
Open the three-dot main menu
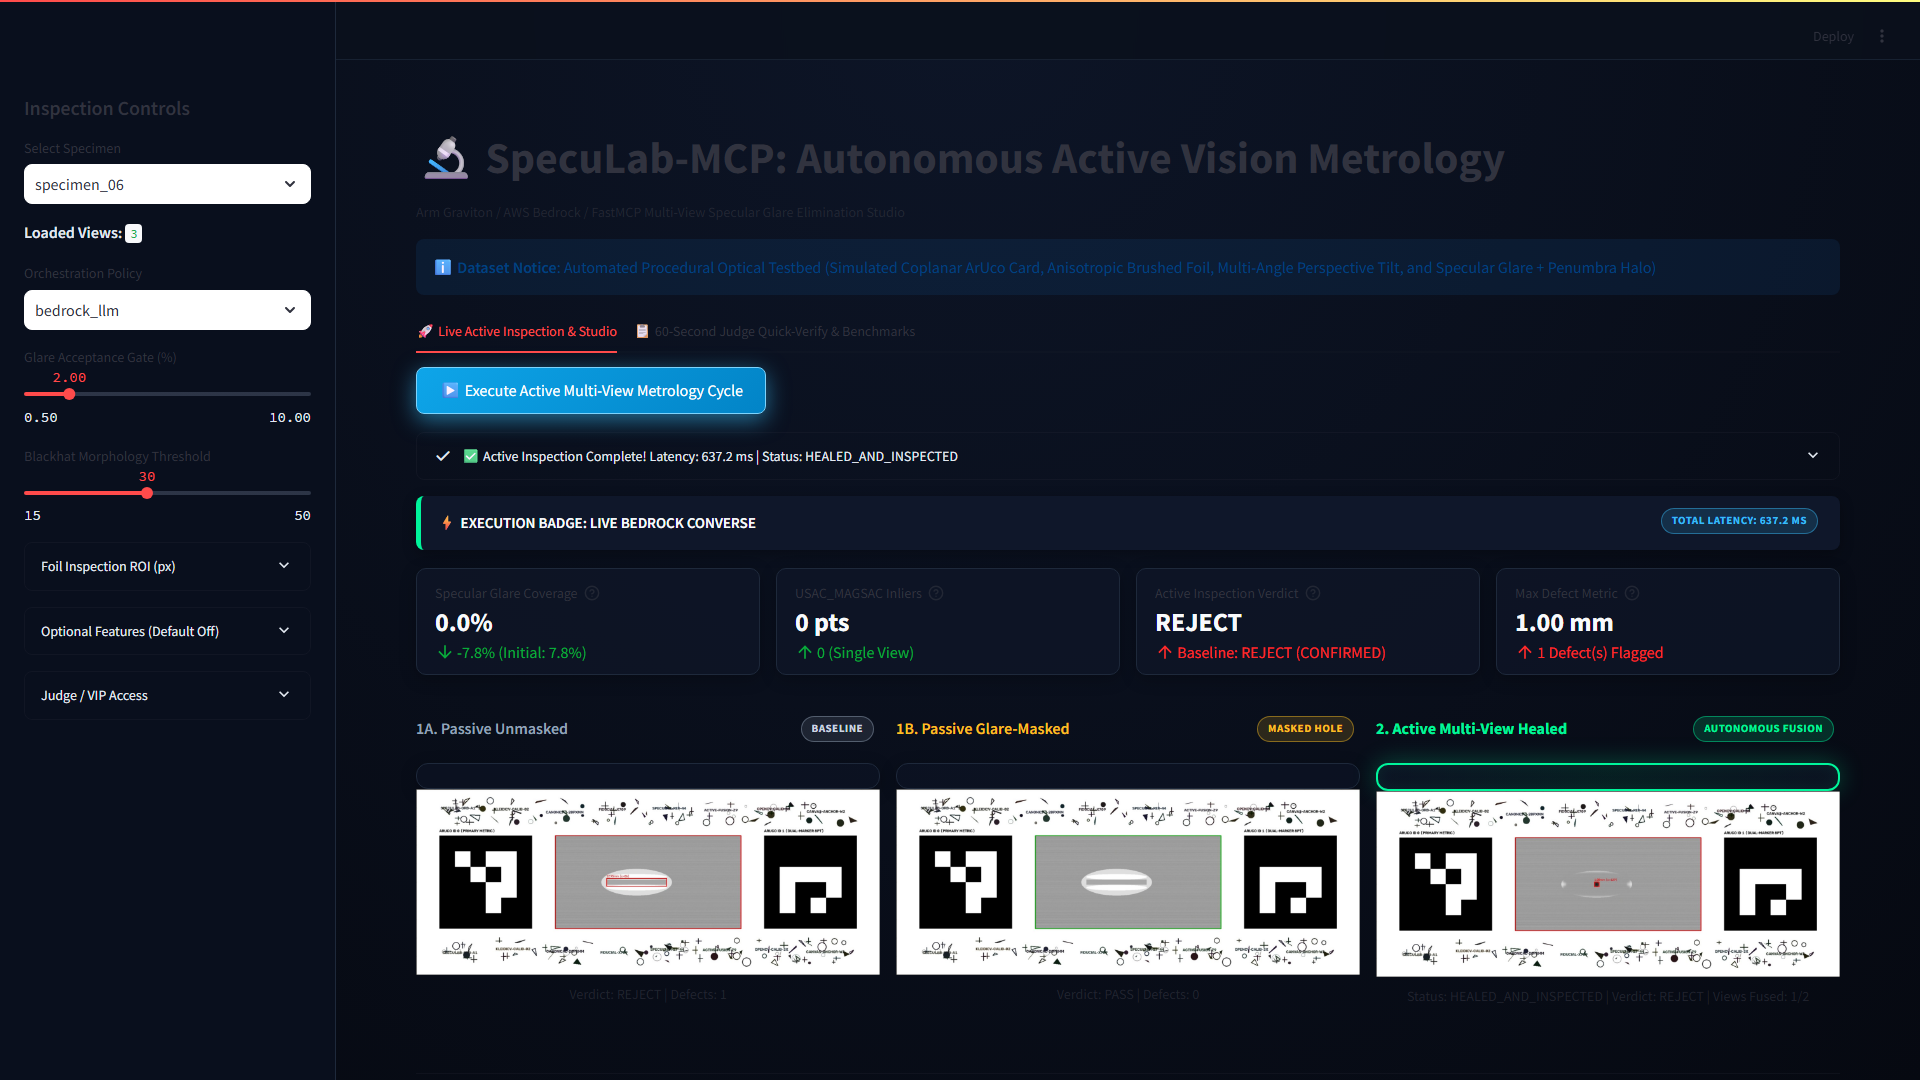(1882, 36)
